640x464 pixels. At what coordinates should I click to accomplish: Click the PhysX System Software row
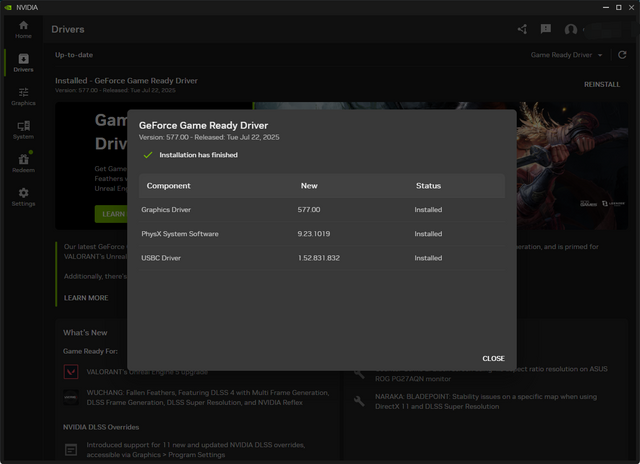tap(322, 234)
